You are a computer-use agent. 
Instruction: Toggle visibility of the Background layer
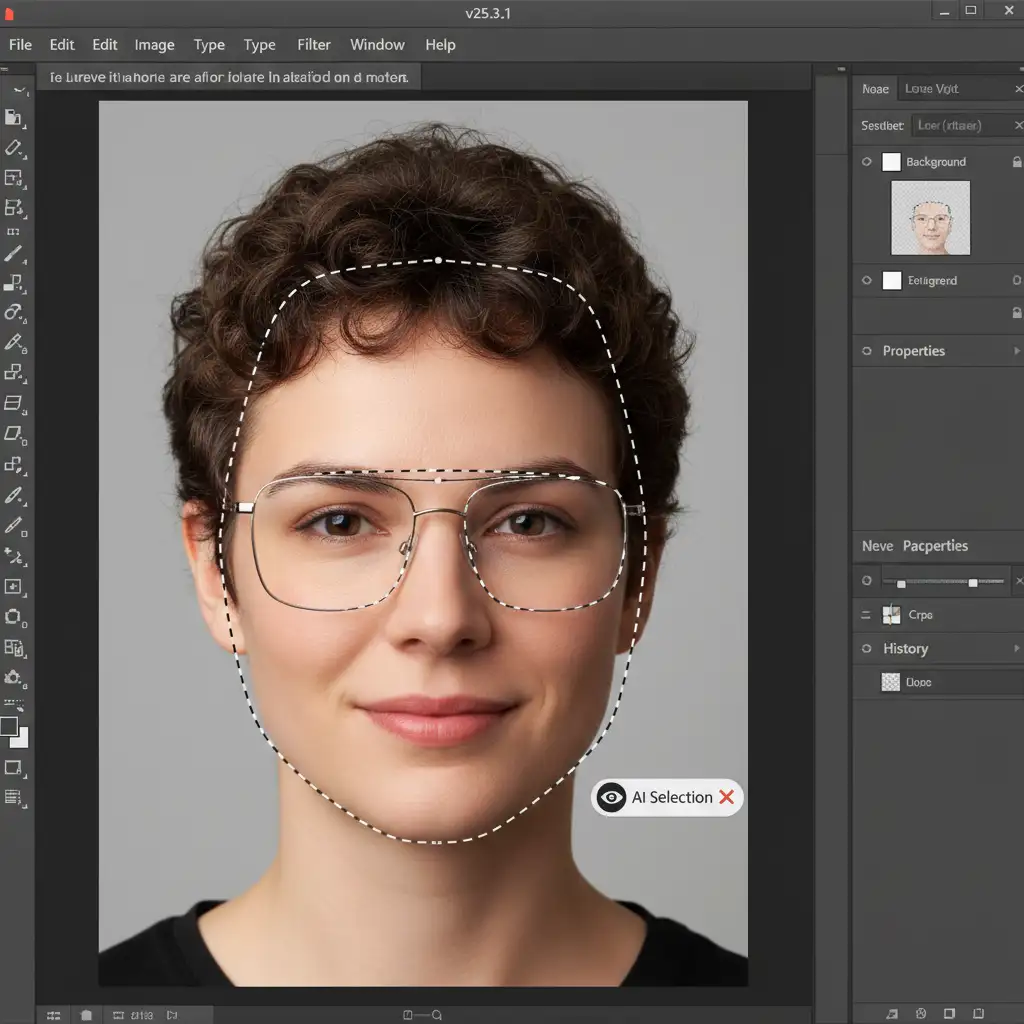tap(867, 162)
